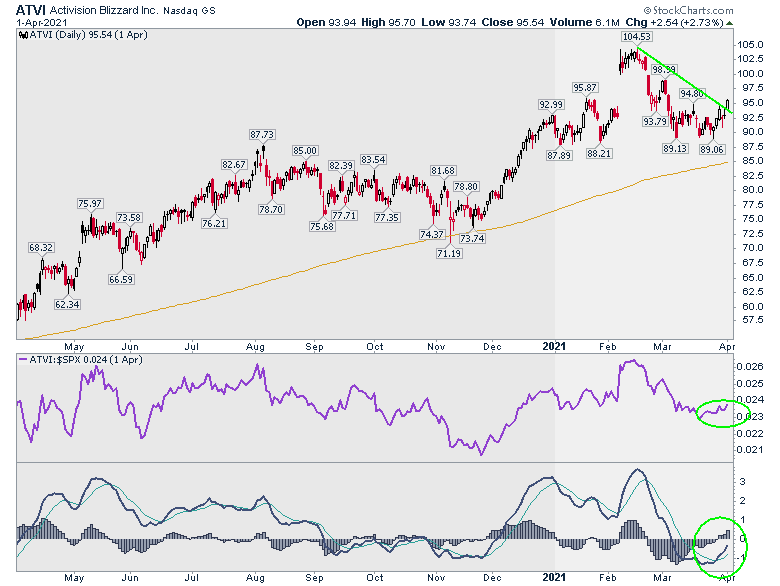This screenshot has width=780, height=586.
Task: Click the Nov label on the price chart axis
Action: click(436, 347)
